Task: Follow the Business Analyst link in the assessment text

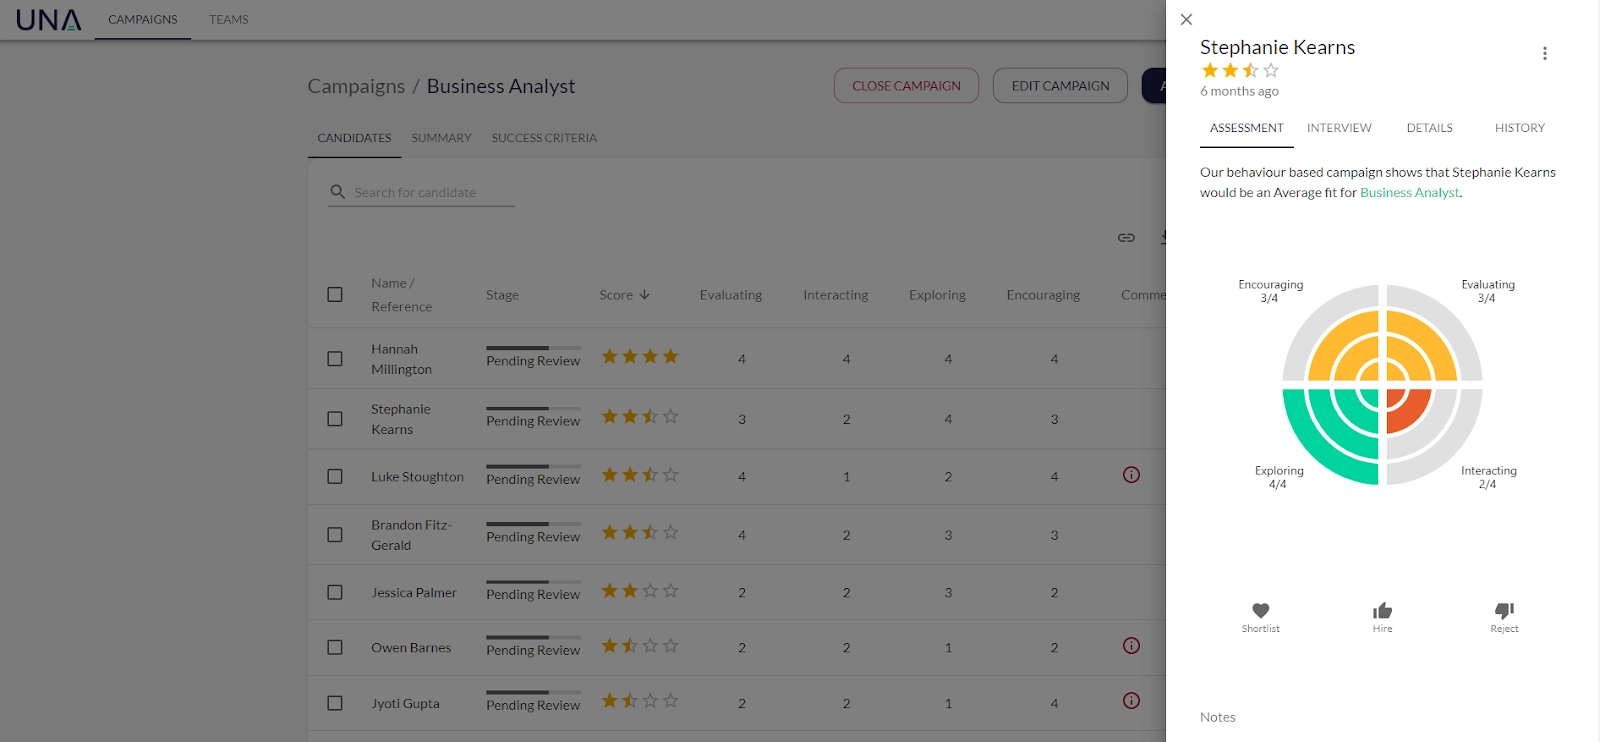Action: [1409, 193]
